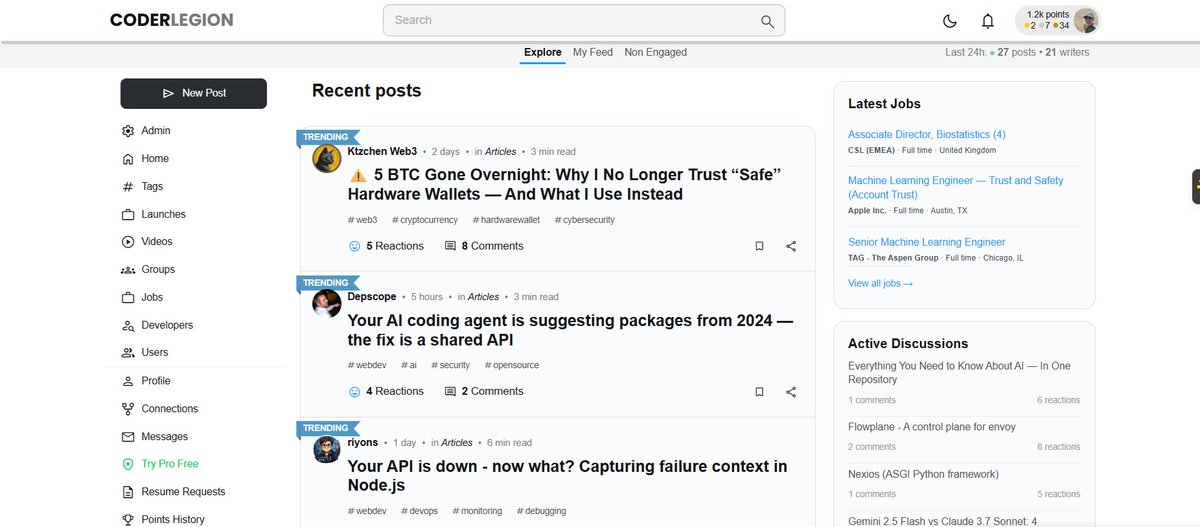The width and height of the screenshot is (1200, 527).
Task: Focus the Search input field
Action: coord(584,20)
